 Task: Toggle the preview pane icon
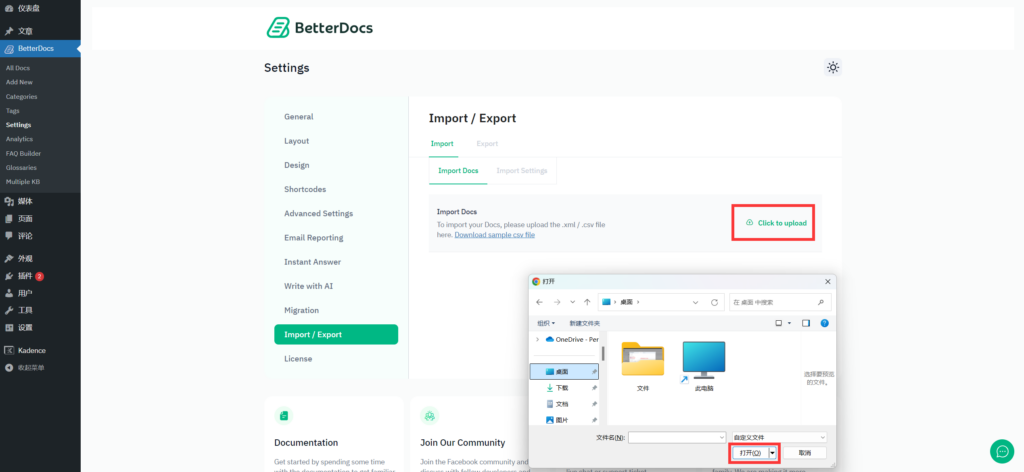[x=806, y=323]
